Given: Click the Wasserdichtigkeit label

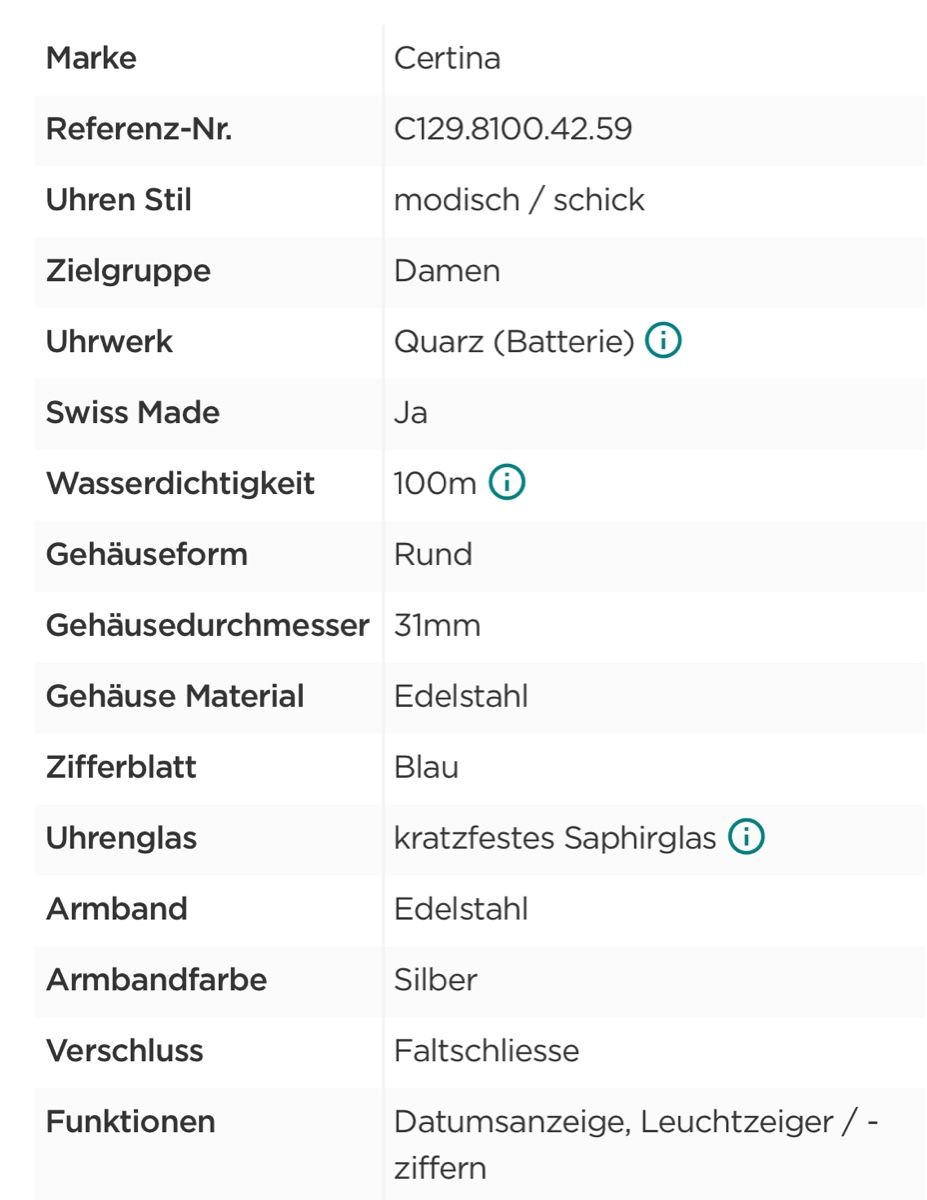Looking at the screenshot, I should pyautogui.click(x=180, y=484).
